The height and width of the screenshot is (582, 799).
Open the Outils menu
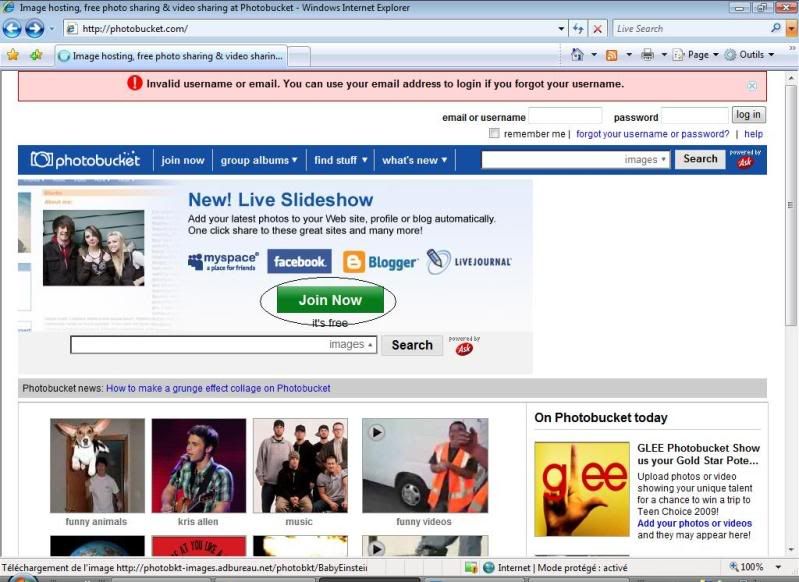[x=750, y=55]
